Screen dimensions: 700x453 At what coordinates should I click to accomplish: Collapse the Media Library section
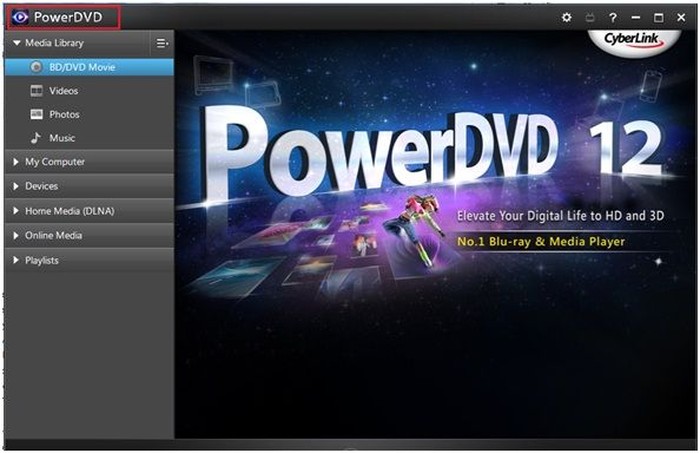pos(16,43)
